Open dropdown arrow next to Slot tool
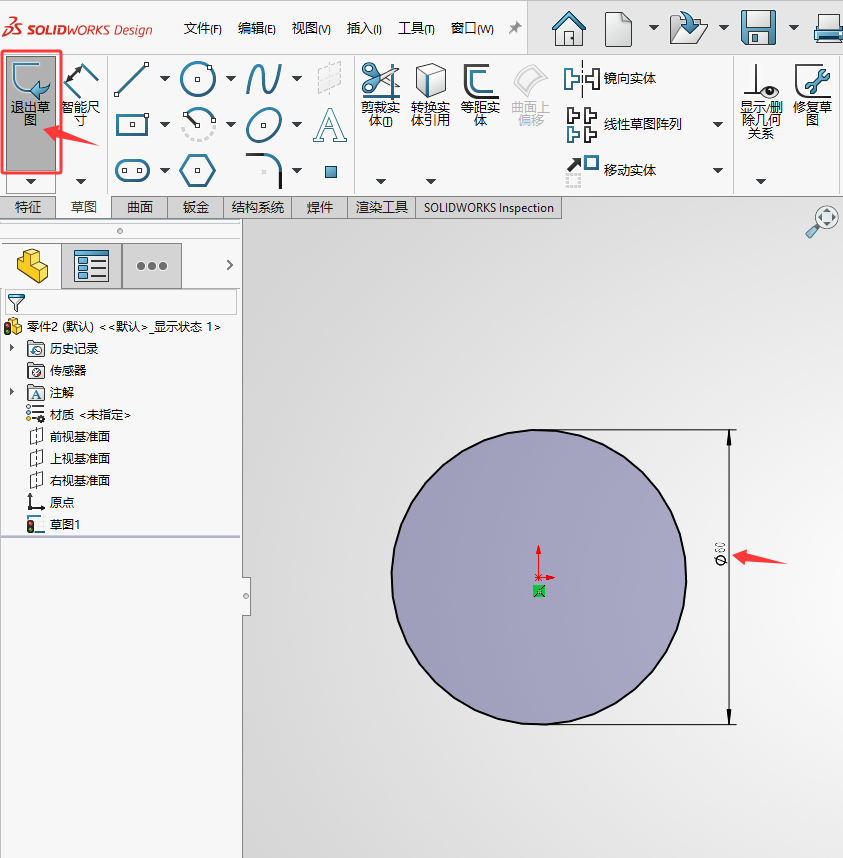The height and width of the screenshot is (858, 843). click(x=165, y=171)
